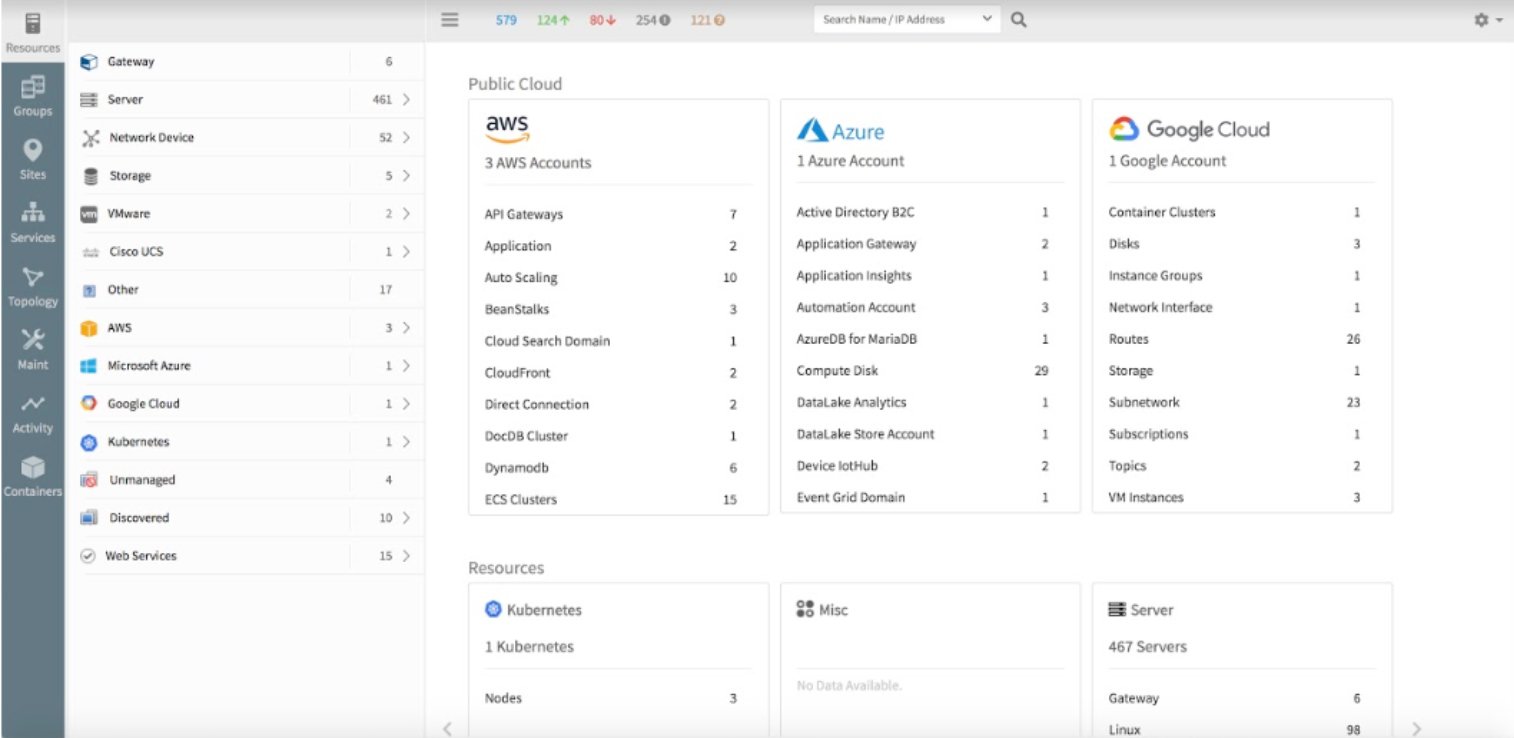The height and width of the screenshot is (738, 1514).
Task: Open the search criteria dropdown
Action: (986, 18)
